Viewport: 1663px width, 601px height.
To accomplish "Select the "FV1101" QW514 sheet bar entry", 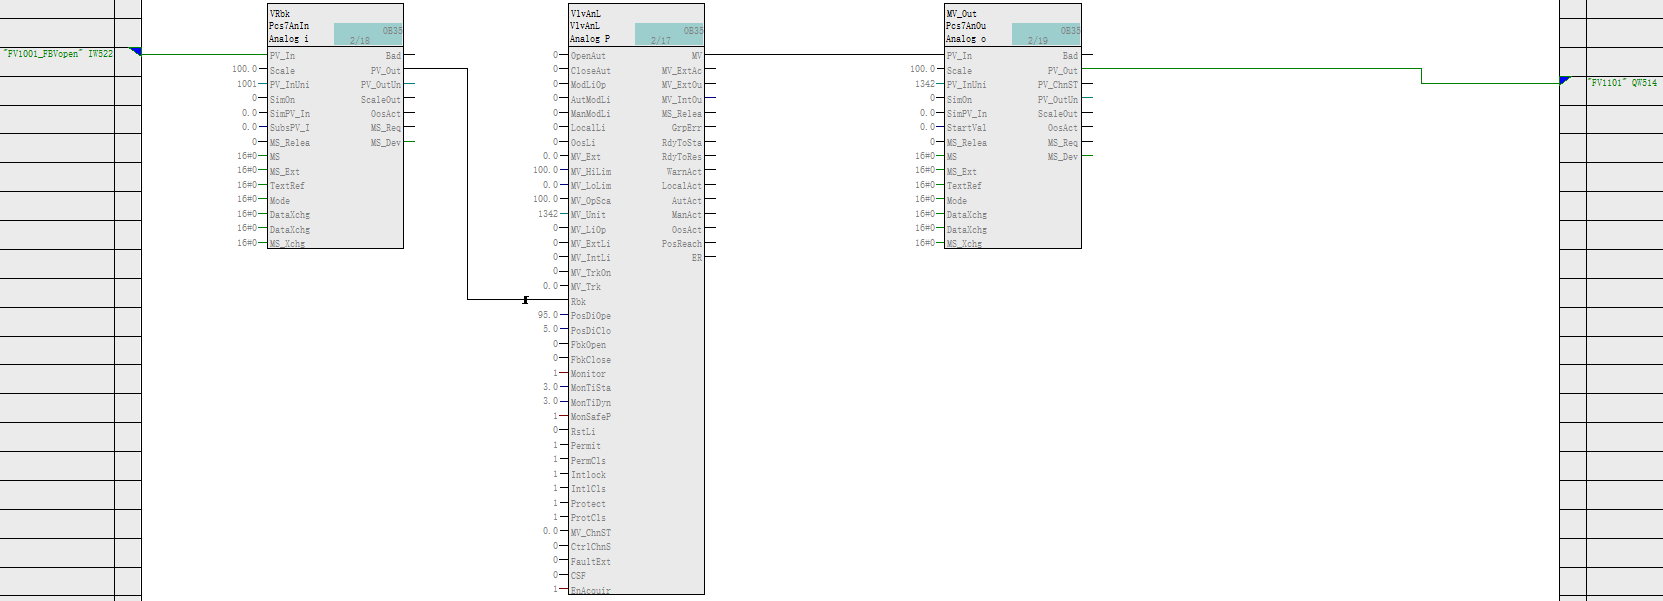I will pyautogui.click(x=1622, y=83).
